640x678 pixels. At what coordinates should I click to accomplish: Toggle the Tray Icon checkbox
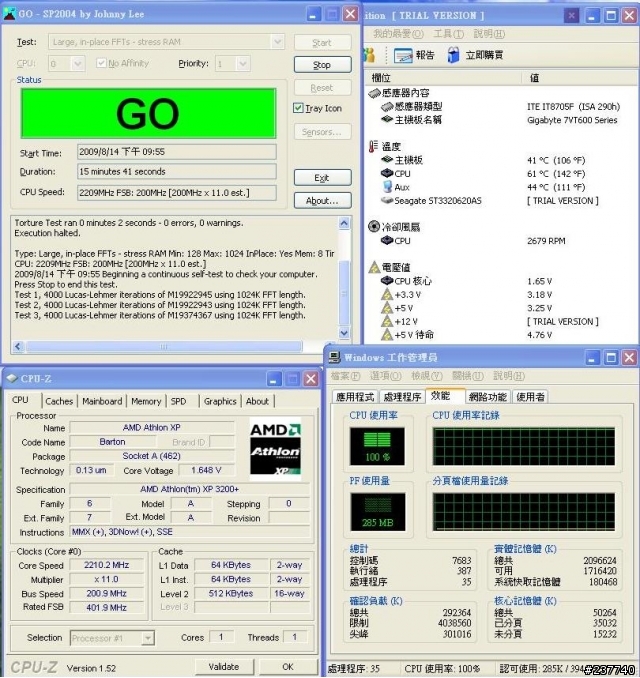[298, 108]
